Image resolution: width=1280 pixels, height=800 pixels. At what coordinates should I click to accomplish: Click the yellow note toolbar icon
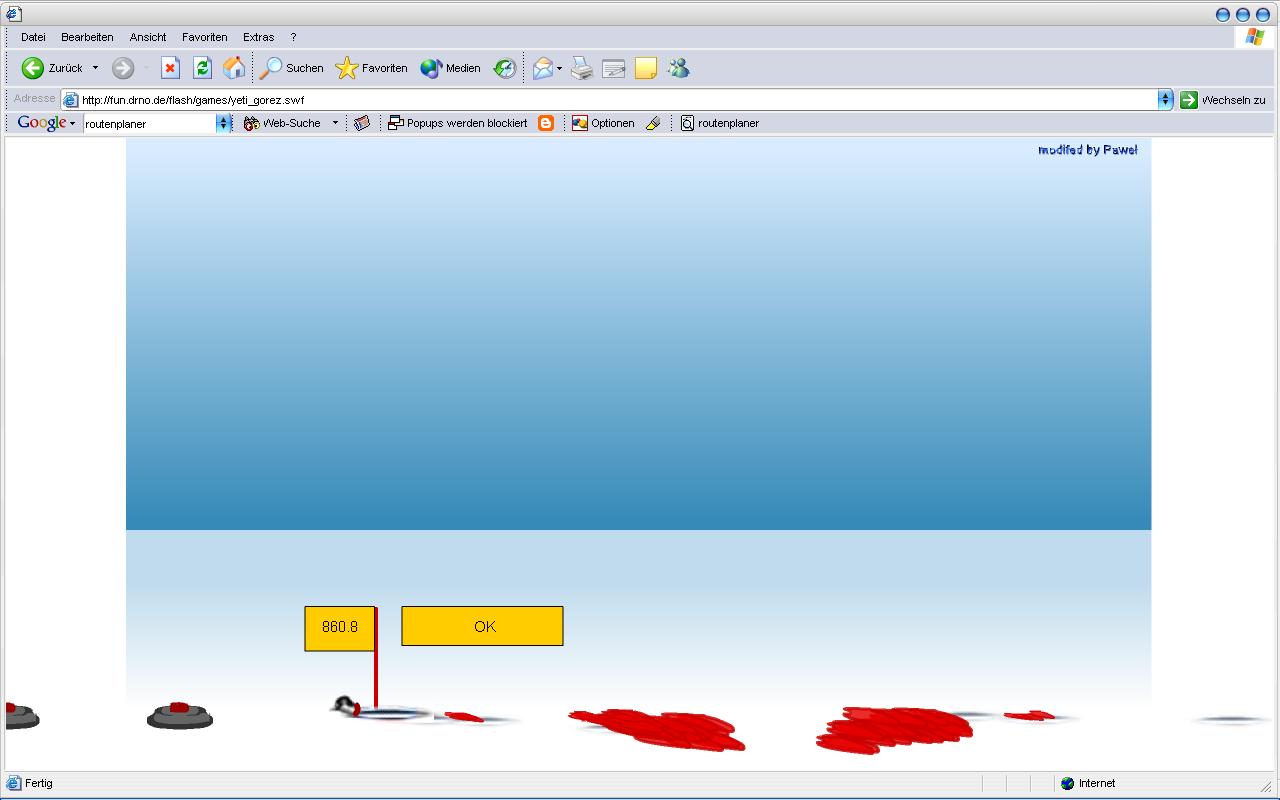point(646,68)
